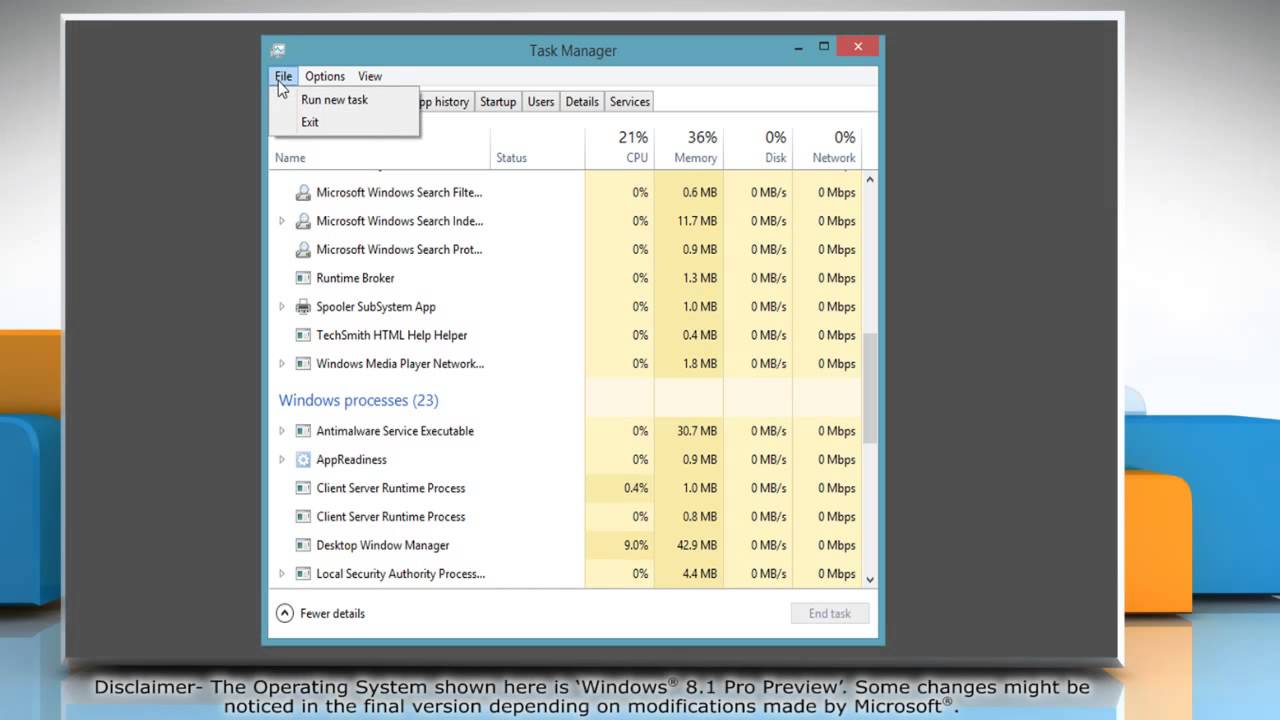Click the 42.9 MB memory value
The image size is (1280, 720).
click(x=697, y=545)
